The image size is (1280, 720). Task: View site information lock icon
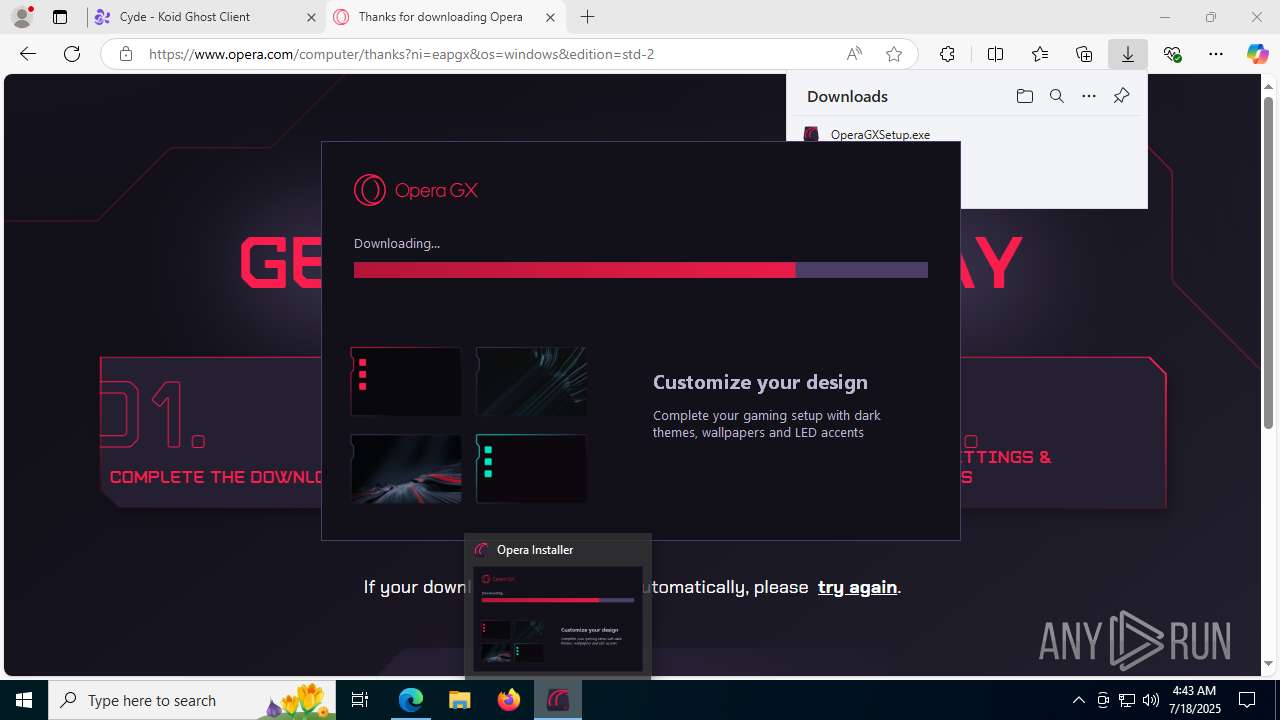(125, 54)
